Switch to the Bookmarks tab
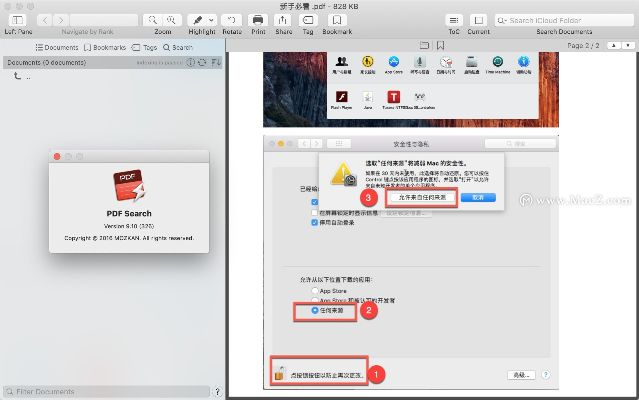Image resolution: width=639 pixels, height=400 pixels. [105, 47]
